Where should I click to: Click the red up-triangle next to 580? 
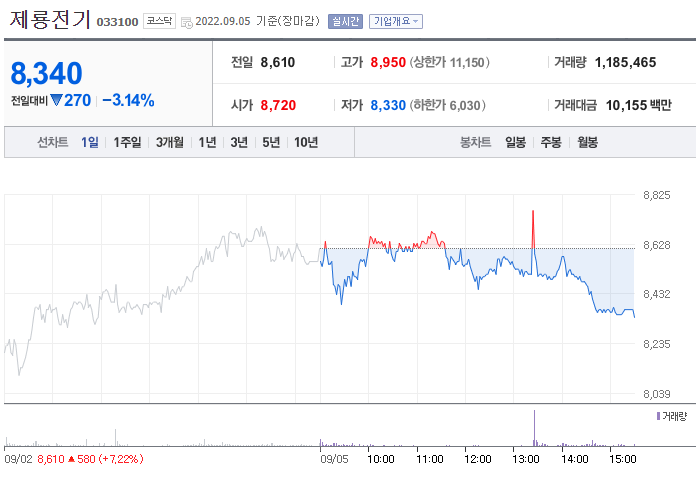click(x=71, y=459)
